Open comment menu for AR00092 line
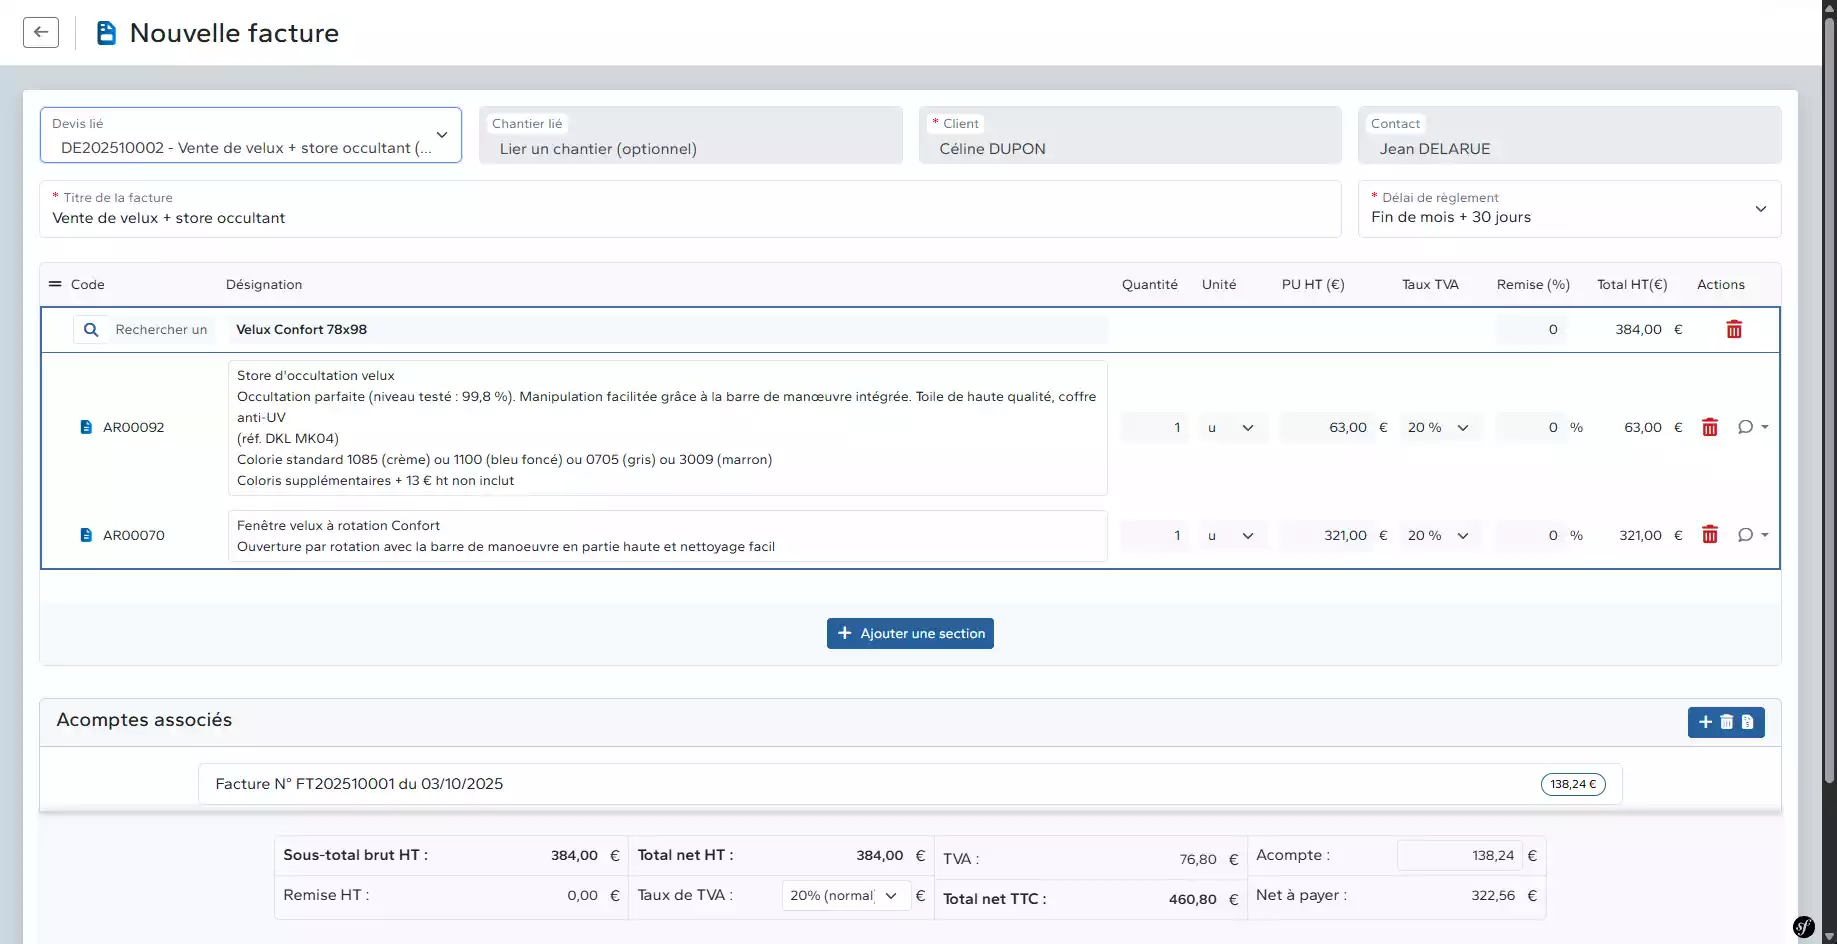This screenshot has width=1837, height=944. [x=1752, y=427]
